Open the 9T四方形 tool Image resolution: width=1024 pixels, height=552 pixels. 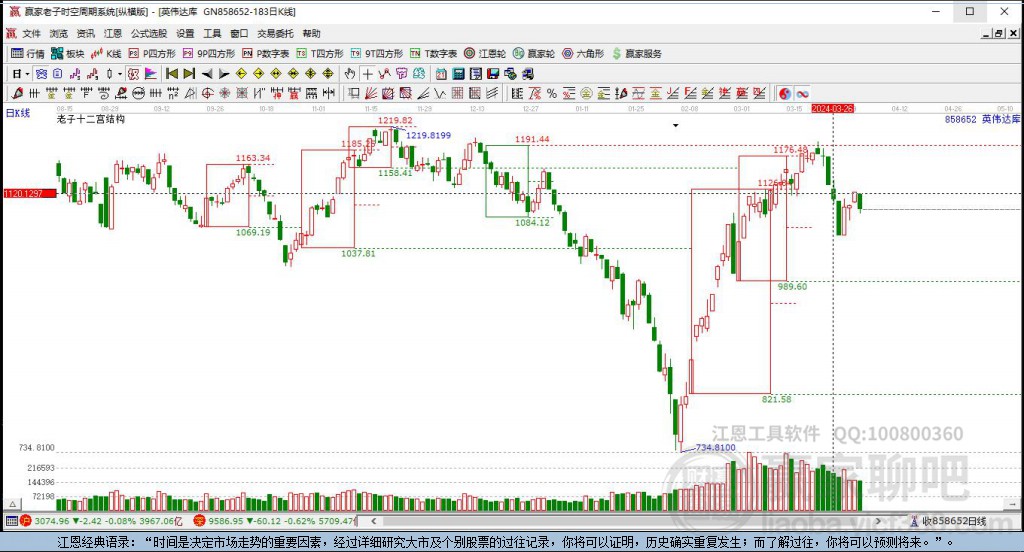(x=377, y=54)
